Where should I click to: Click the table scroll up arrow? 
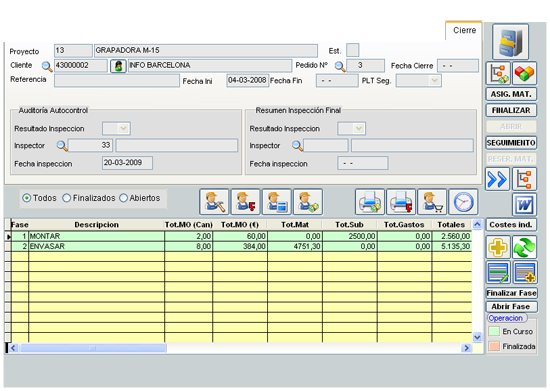477,224
